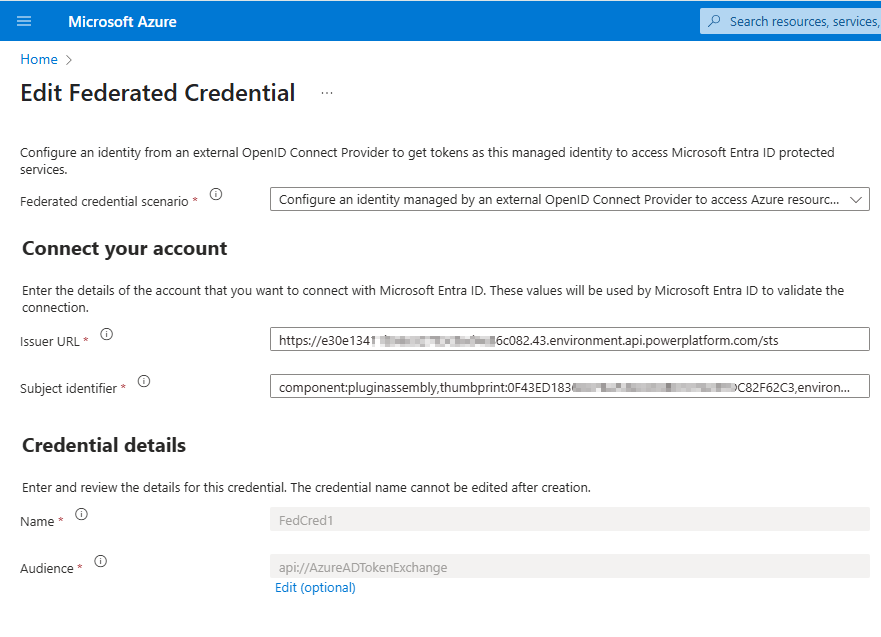Click the Edit Federated Credential heading
Screen dimensions: 881x637
tap(158, 93)
